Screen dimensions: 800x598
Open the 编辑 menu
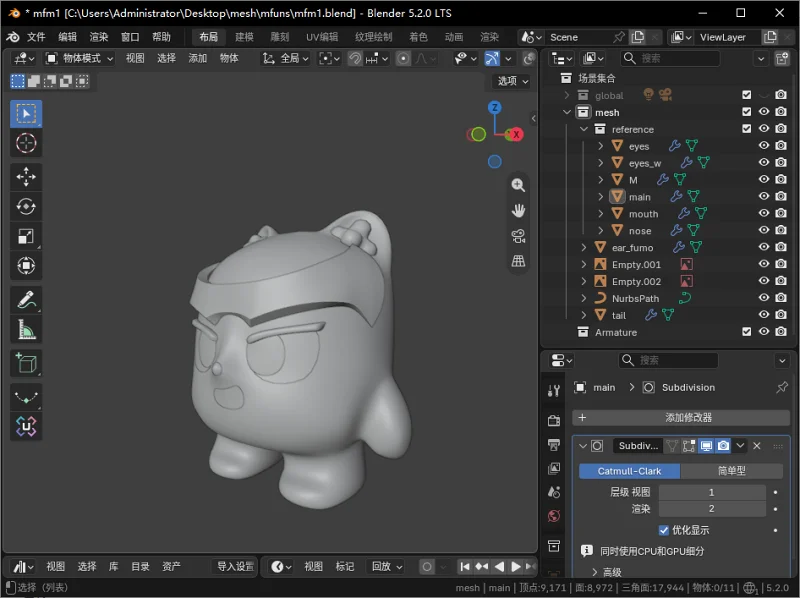tap(67, 37)
